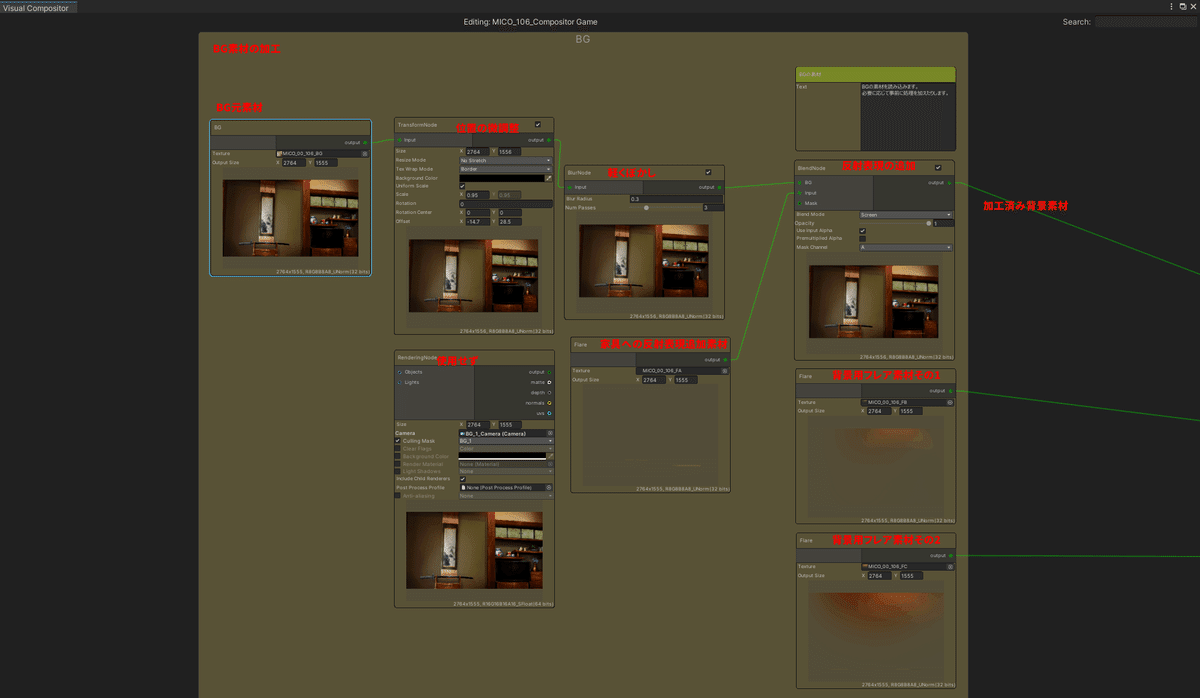1200x698 pixels.
Task: Toggle Use Input Alpha checkbox
Action: (x=862, y=231)
